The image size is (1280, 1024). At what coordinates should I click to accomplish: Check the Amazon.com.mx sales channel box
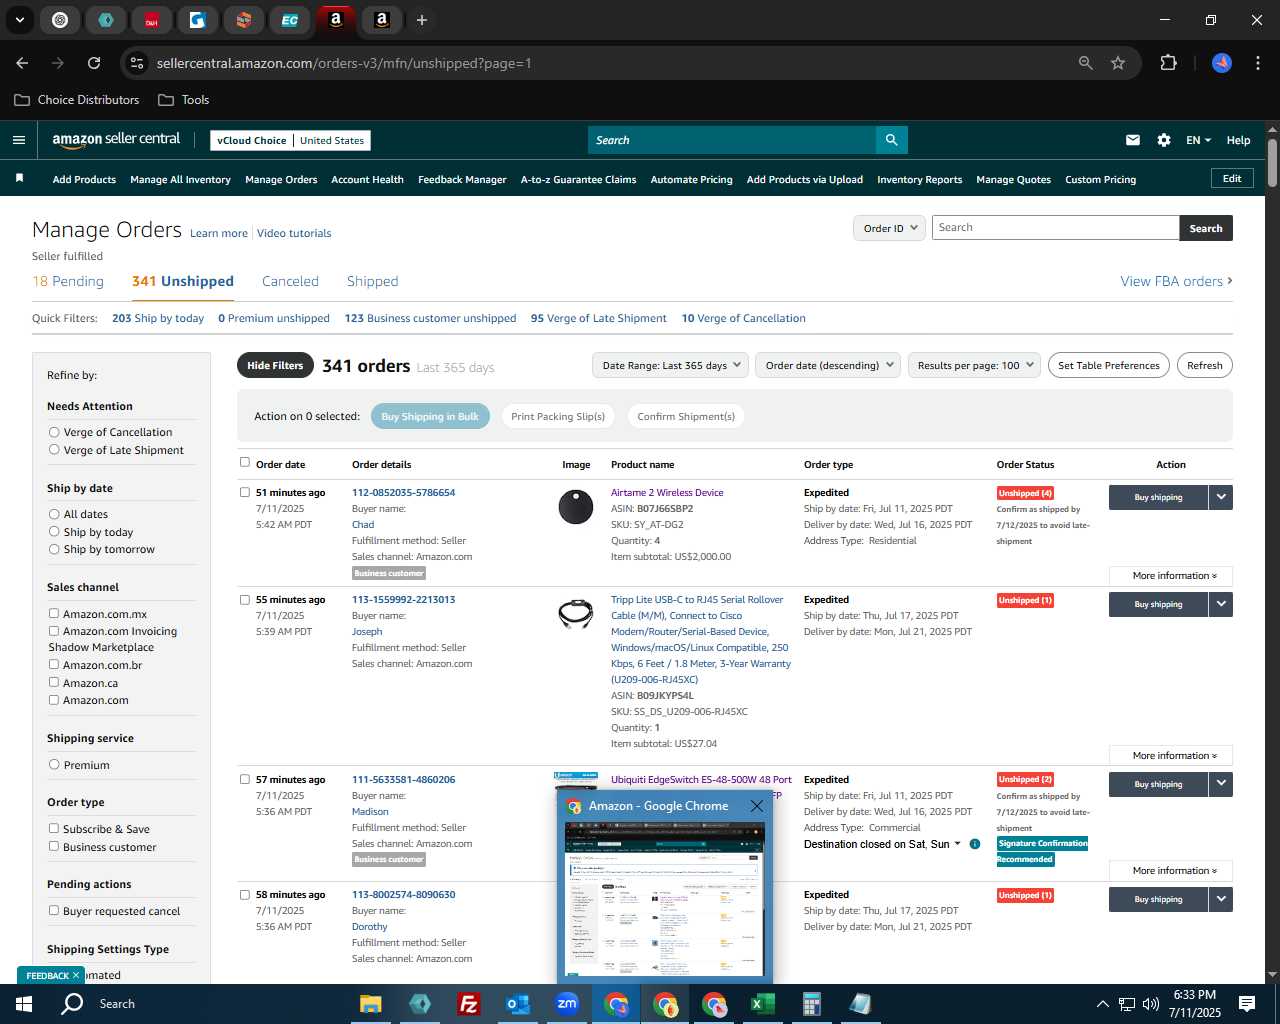[54, 614]
